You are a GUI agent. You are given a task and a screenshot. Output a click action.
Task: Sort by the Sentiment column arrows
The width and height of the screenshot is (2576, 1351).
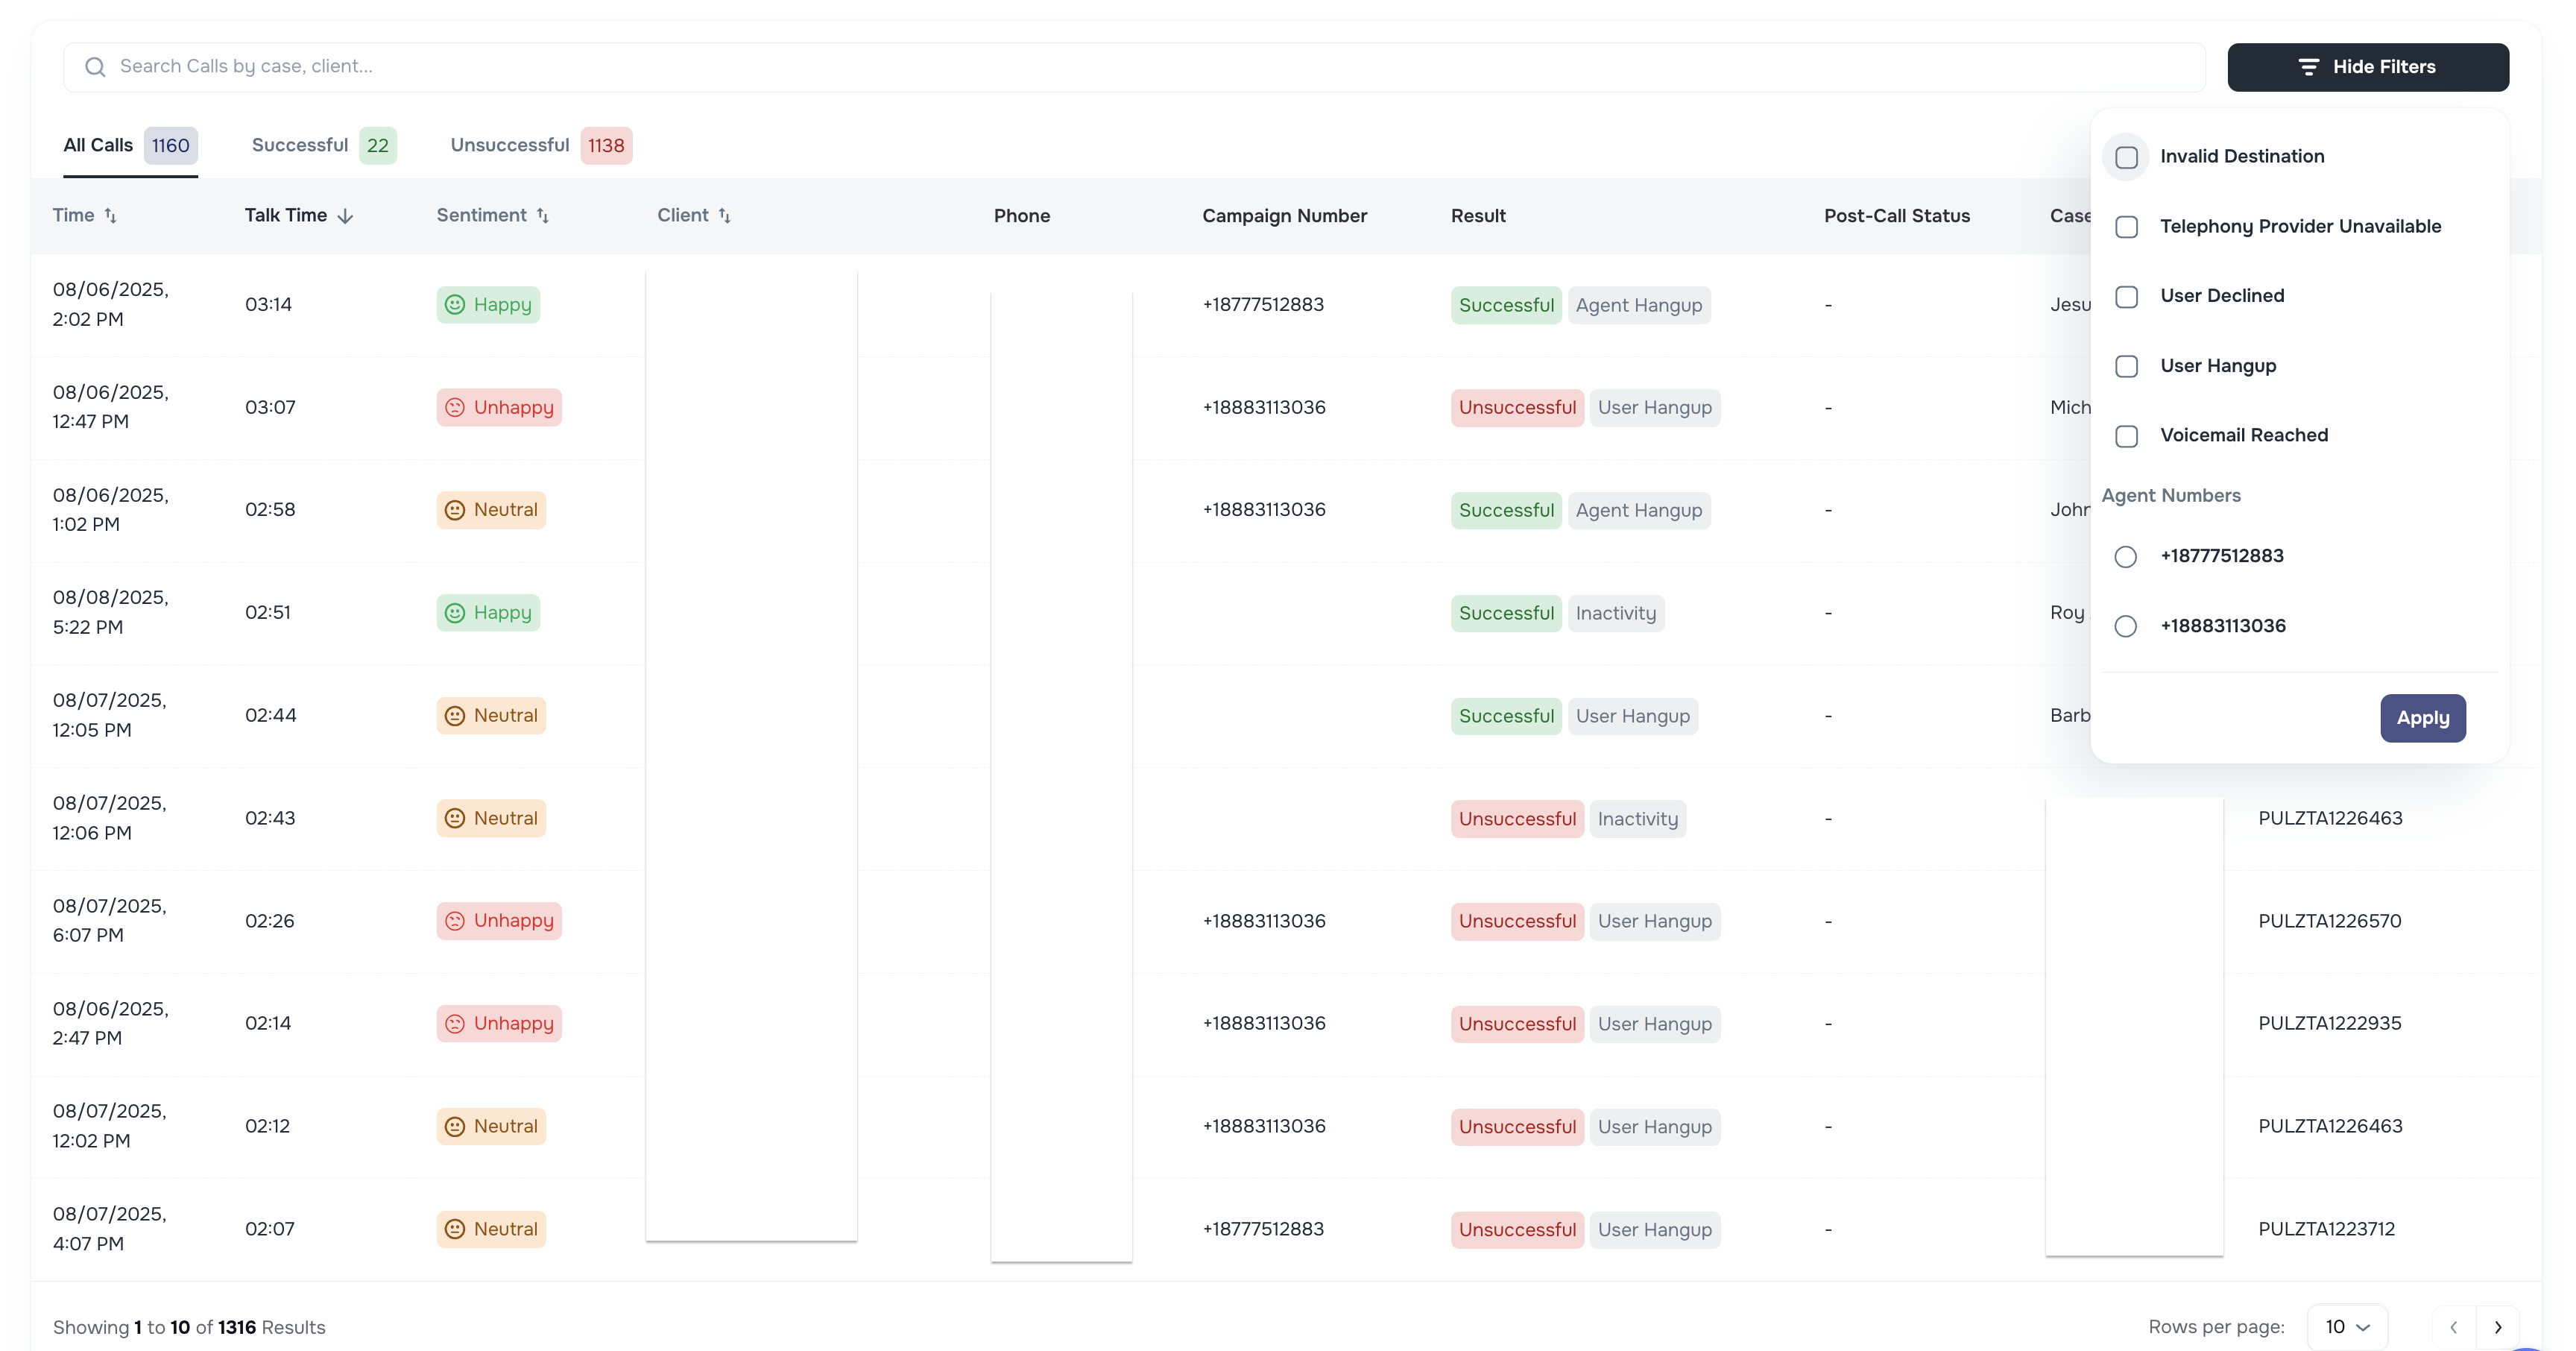click(x=542, y=216)
